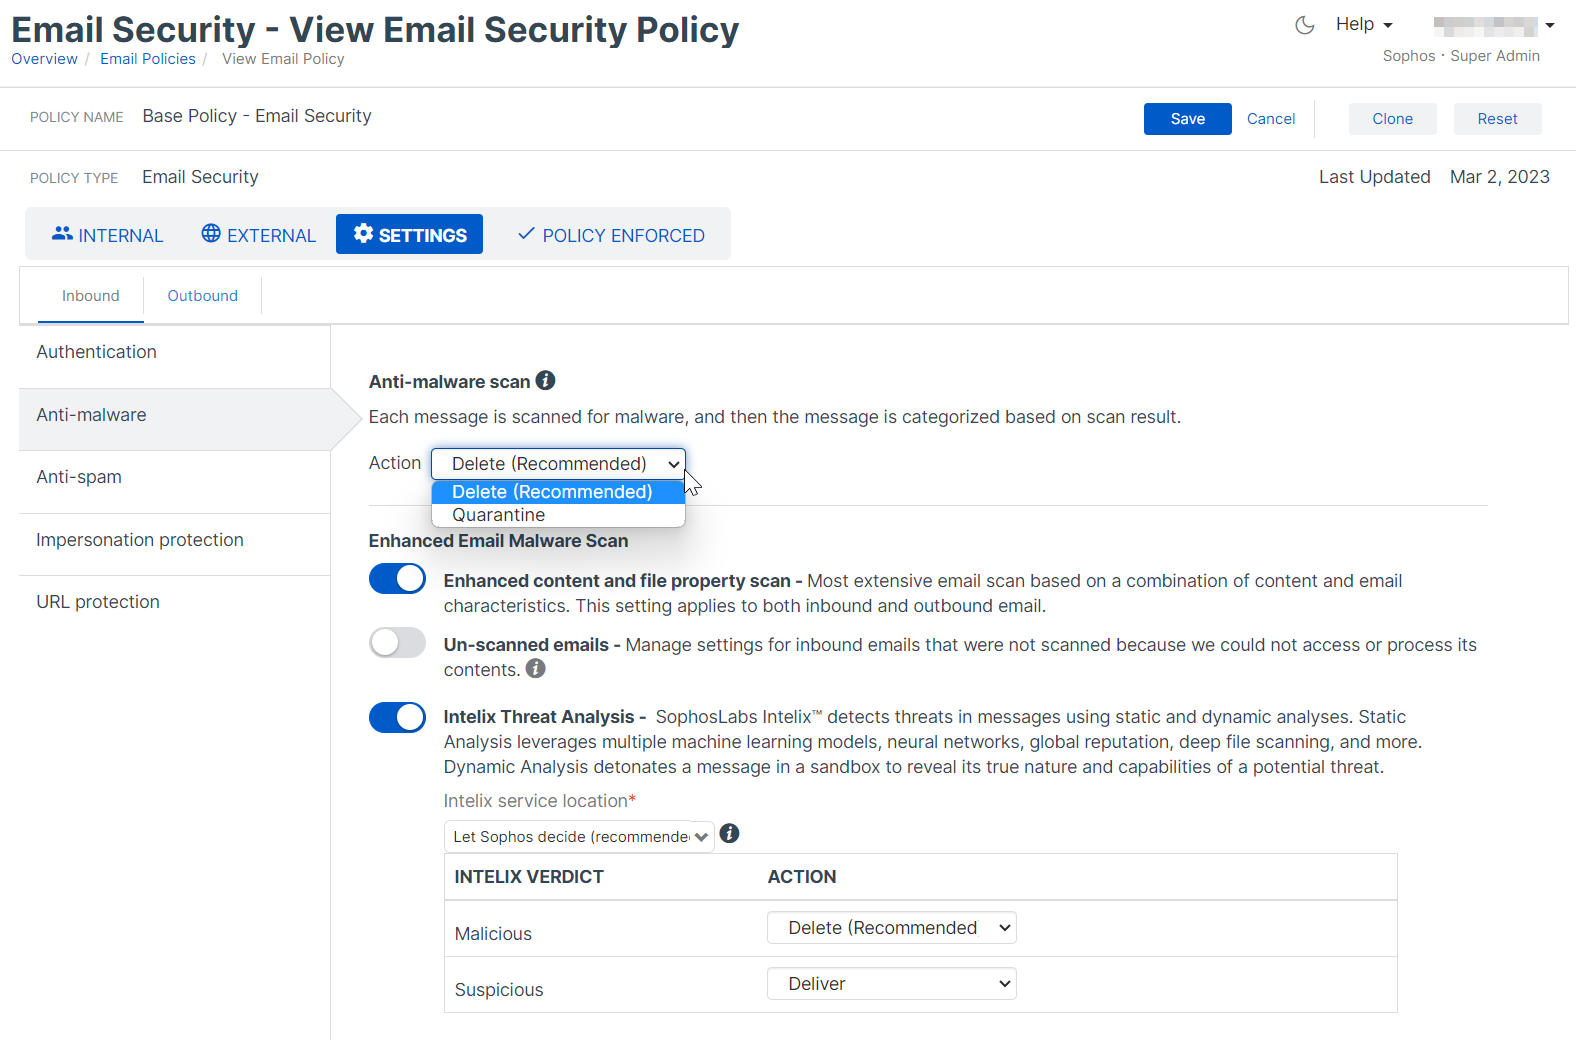Choose Quarantine from the Action dropdown list
Screen dimensions: 1576x1040
click(499, 515)
